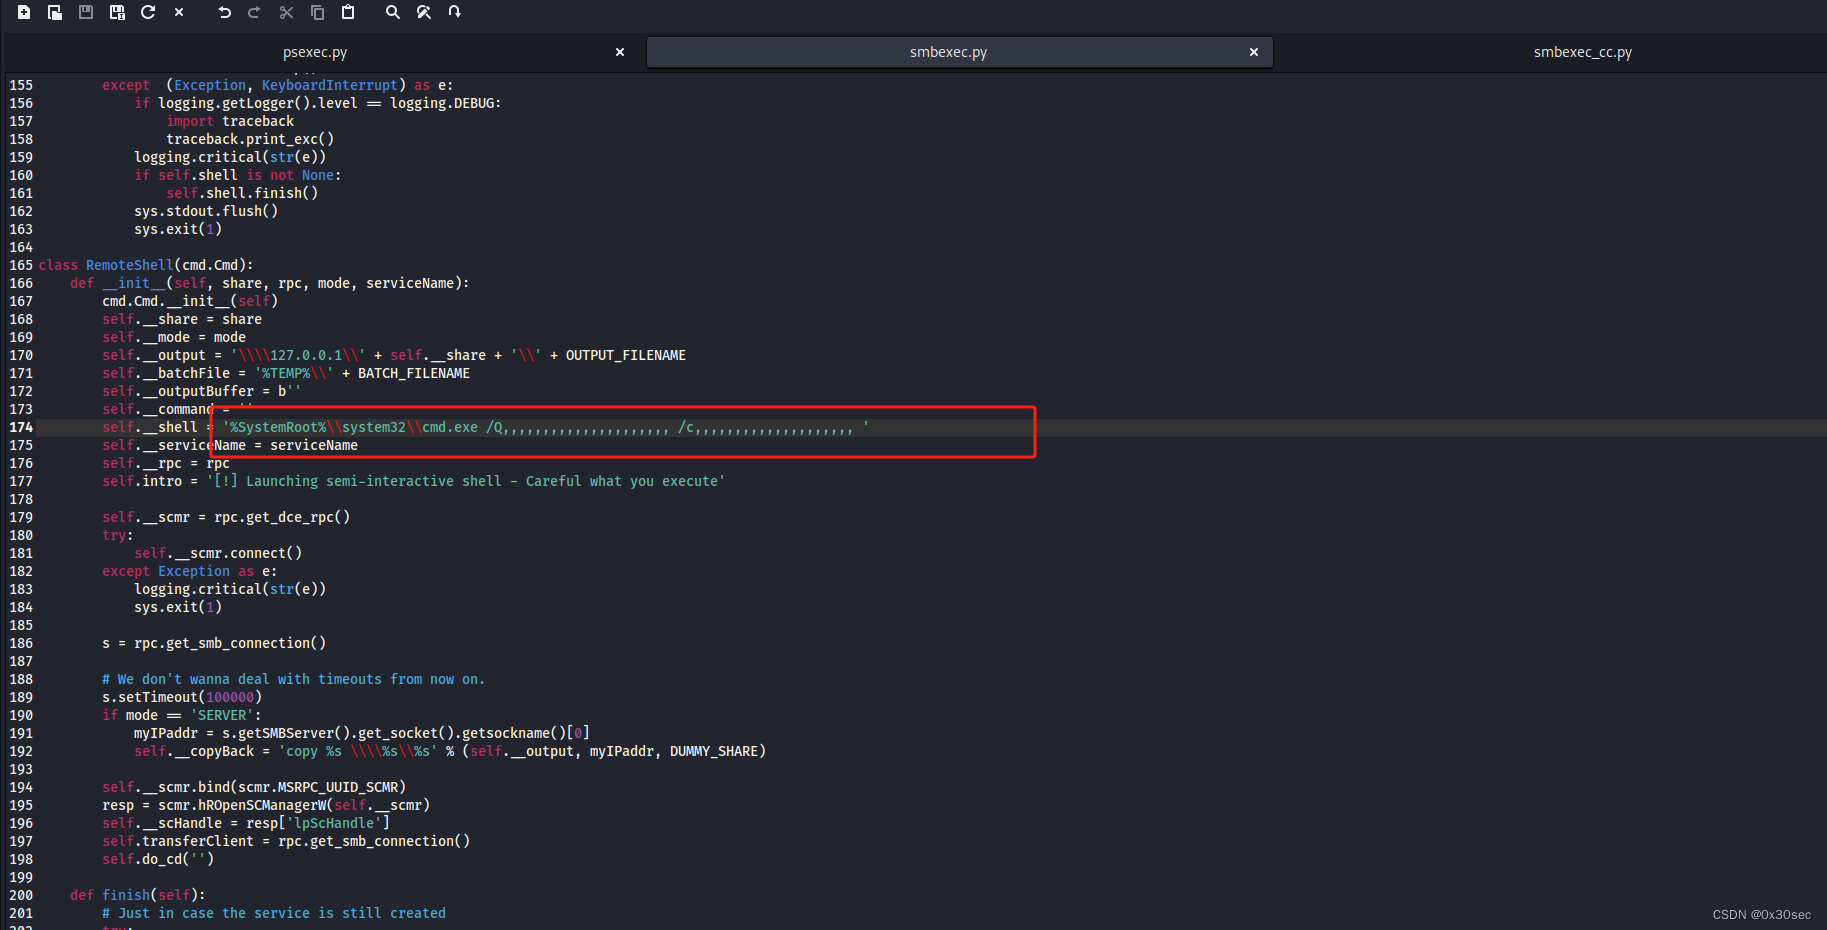
Task: Copy selection with toolbar copy icon
Action: (x=317, y=12)
